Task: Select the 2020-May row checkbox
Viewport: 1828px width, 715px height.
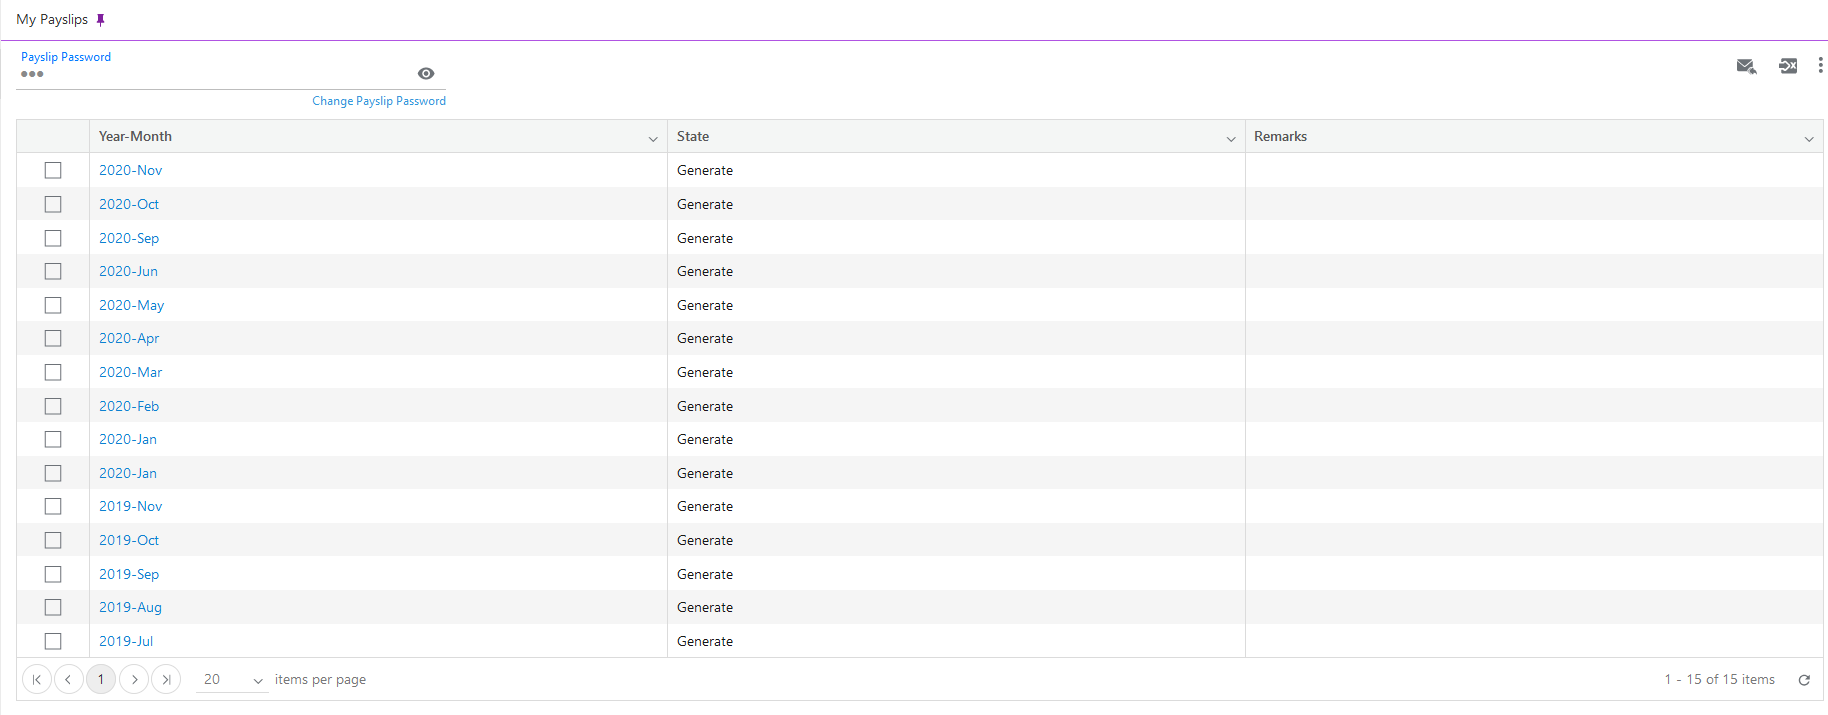Action: click(53, 305)
